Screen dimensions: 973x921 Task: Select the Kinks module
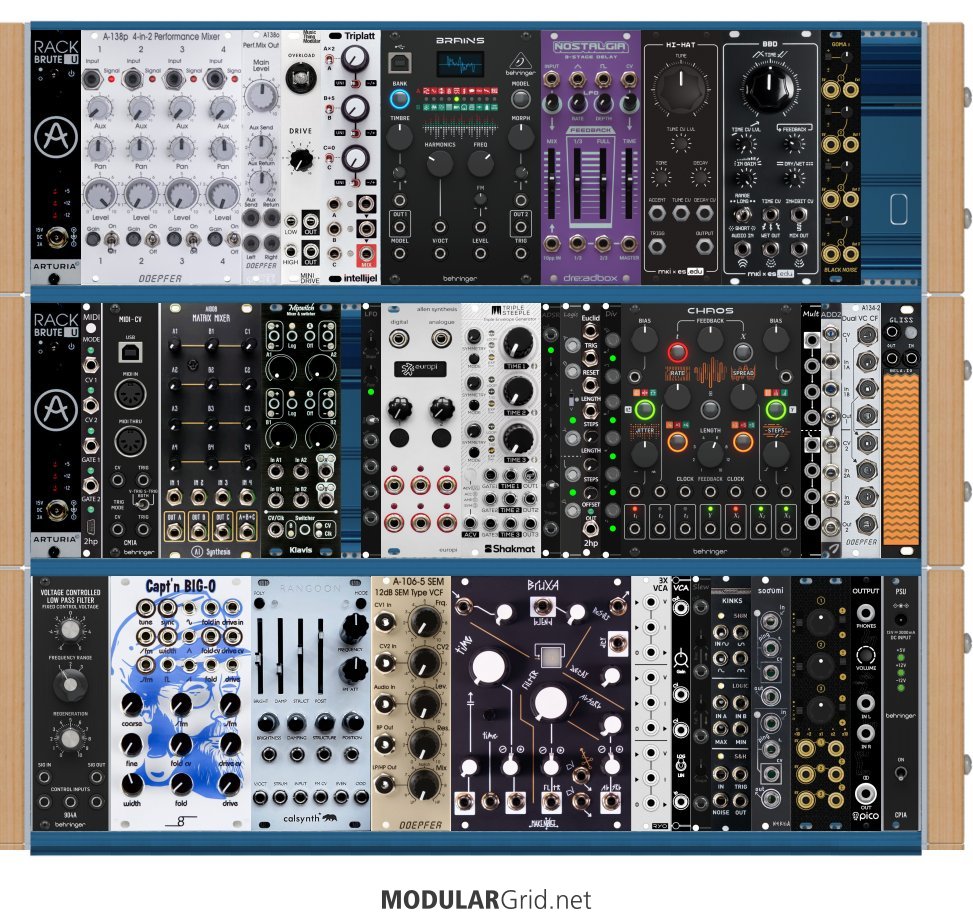730,703
